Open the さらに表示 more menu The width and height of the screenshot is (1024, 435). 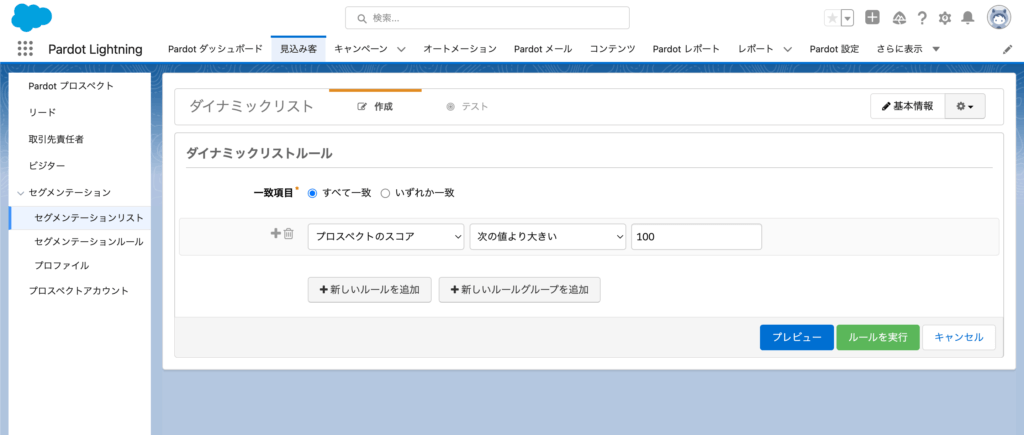point(908,49)
